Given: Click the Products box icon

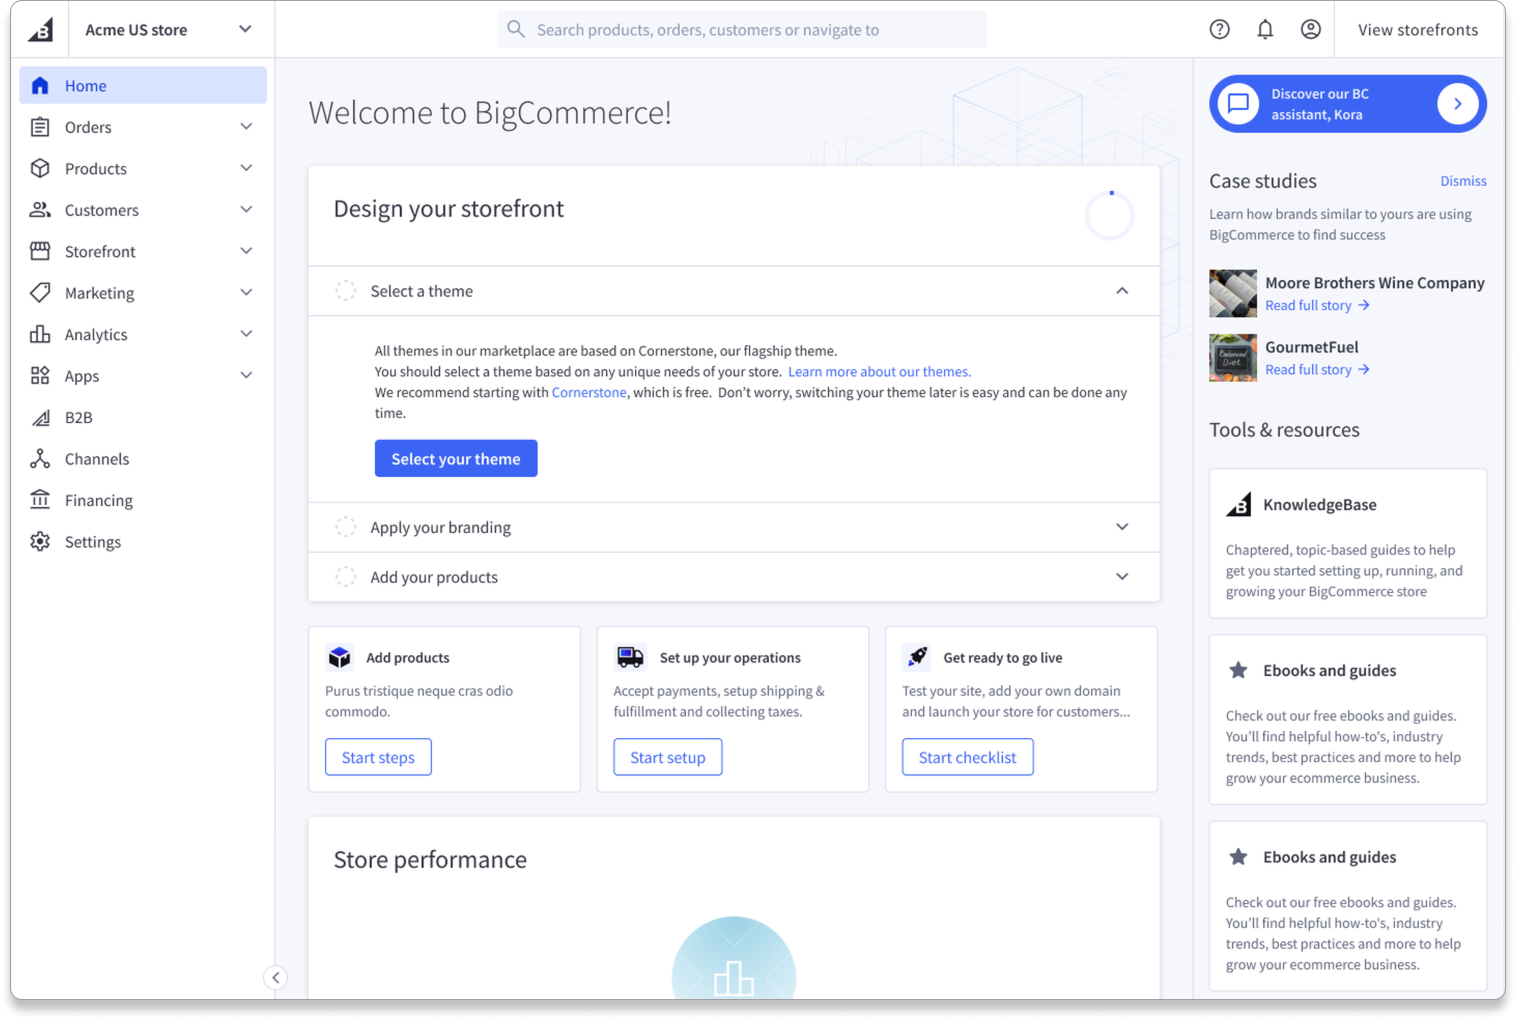Looking at the screenshot, I should (x=40, y=168).
